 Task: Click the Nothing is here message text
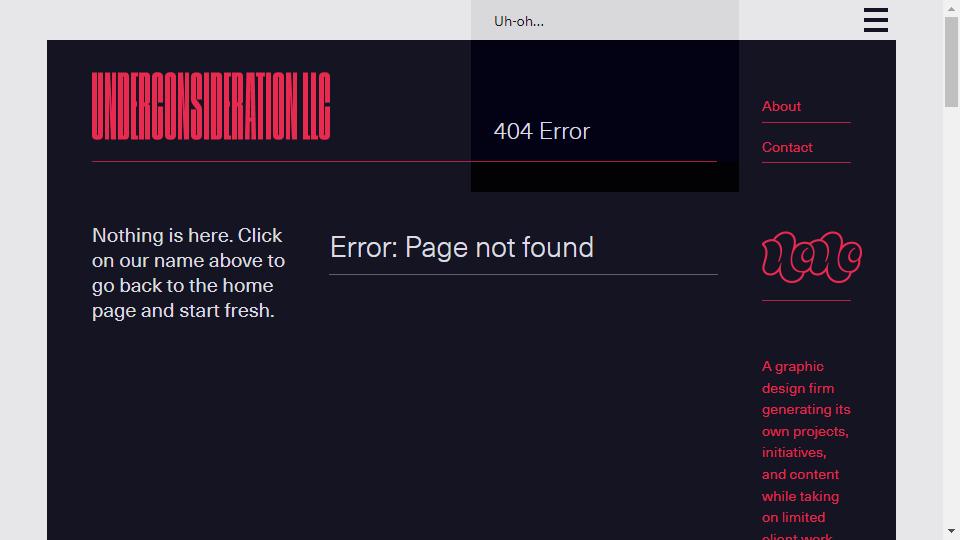click(189, 273)
